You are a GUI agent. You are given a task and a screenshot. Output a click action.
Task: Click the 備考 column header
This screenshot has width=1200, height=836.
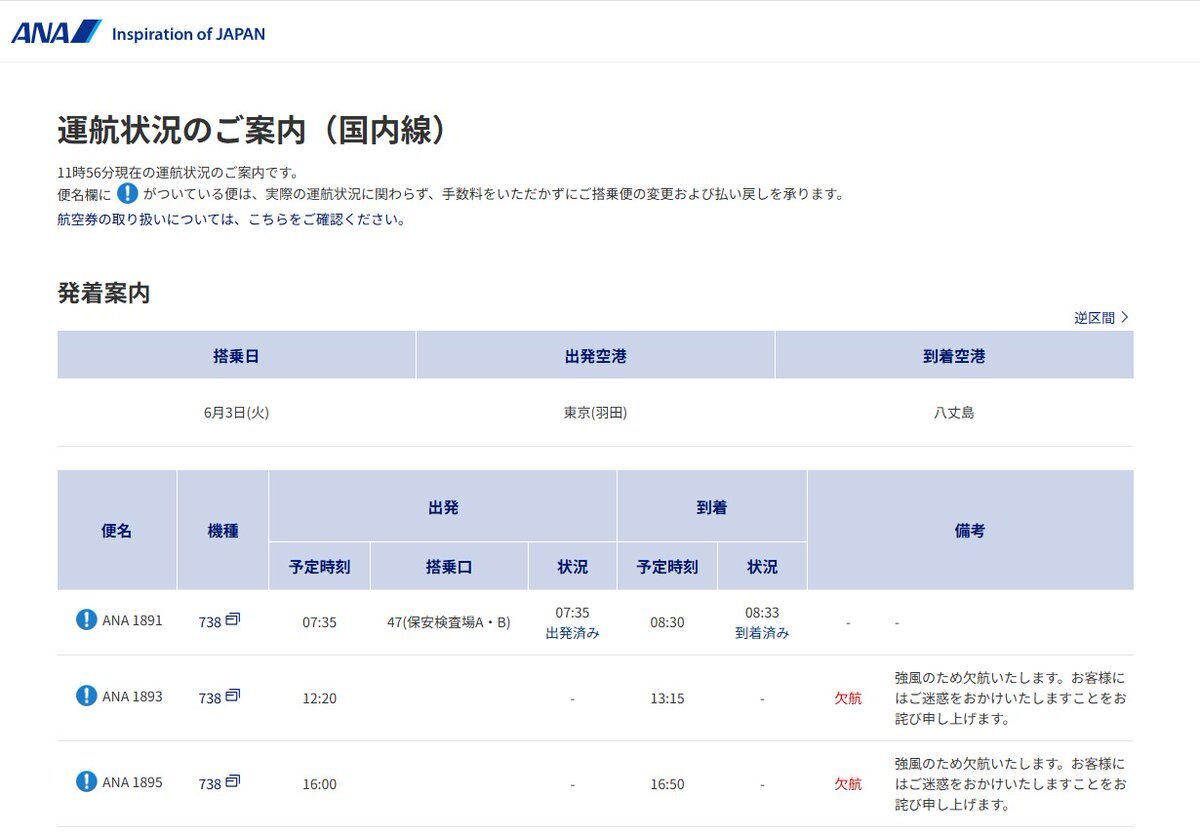(970, 530)
